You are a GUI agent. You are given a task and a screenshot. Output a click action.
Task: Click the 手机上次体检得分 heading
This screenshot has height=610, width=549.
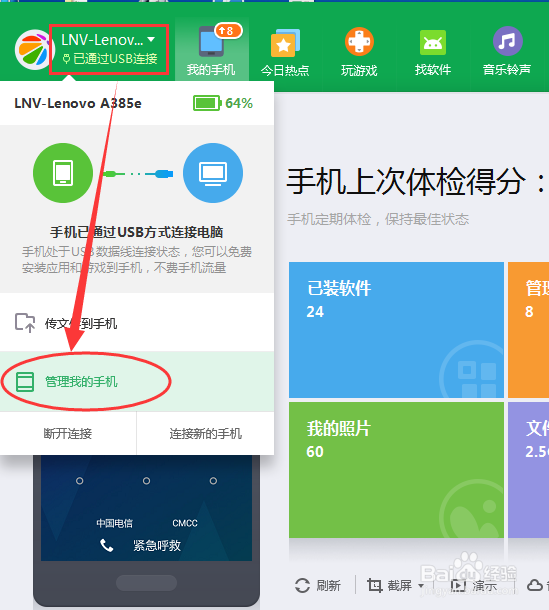416,181
